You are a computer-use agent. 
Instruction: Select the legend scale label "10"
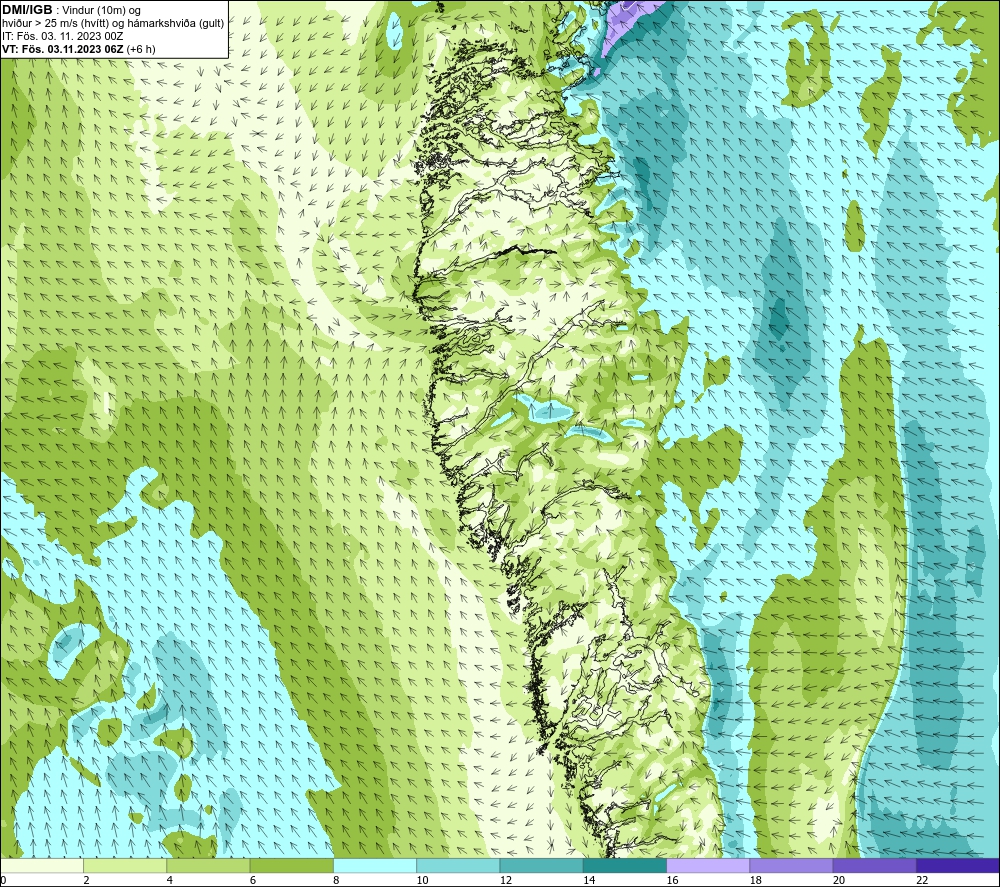(x=422, y=881)
